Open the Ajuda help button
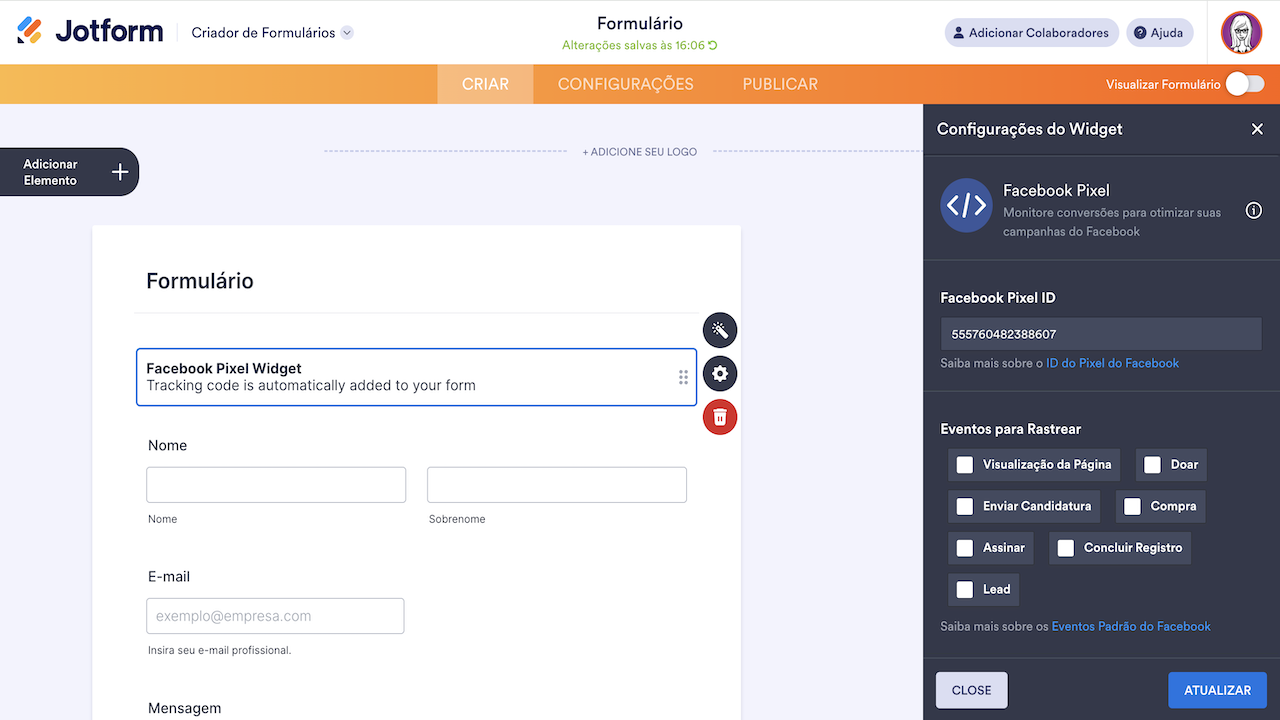 (x=1159, y=33)
